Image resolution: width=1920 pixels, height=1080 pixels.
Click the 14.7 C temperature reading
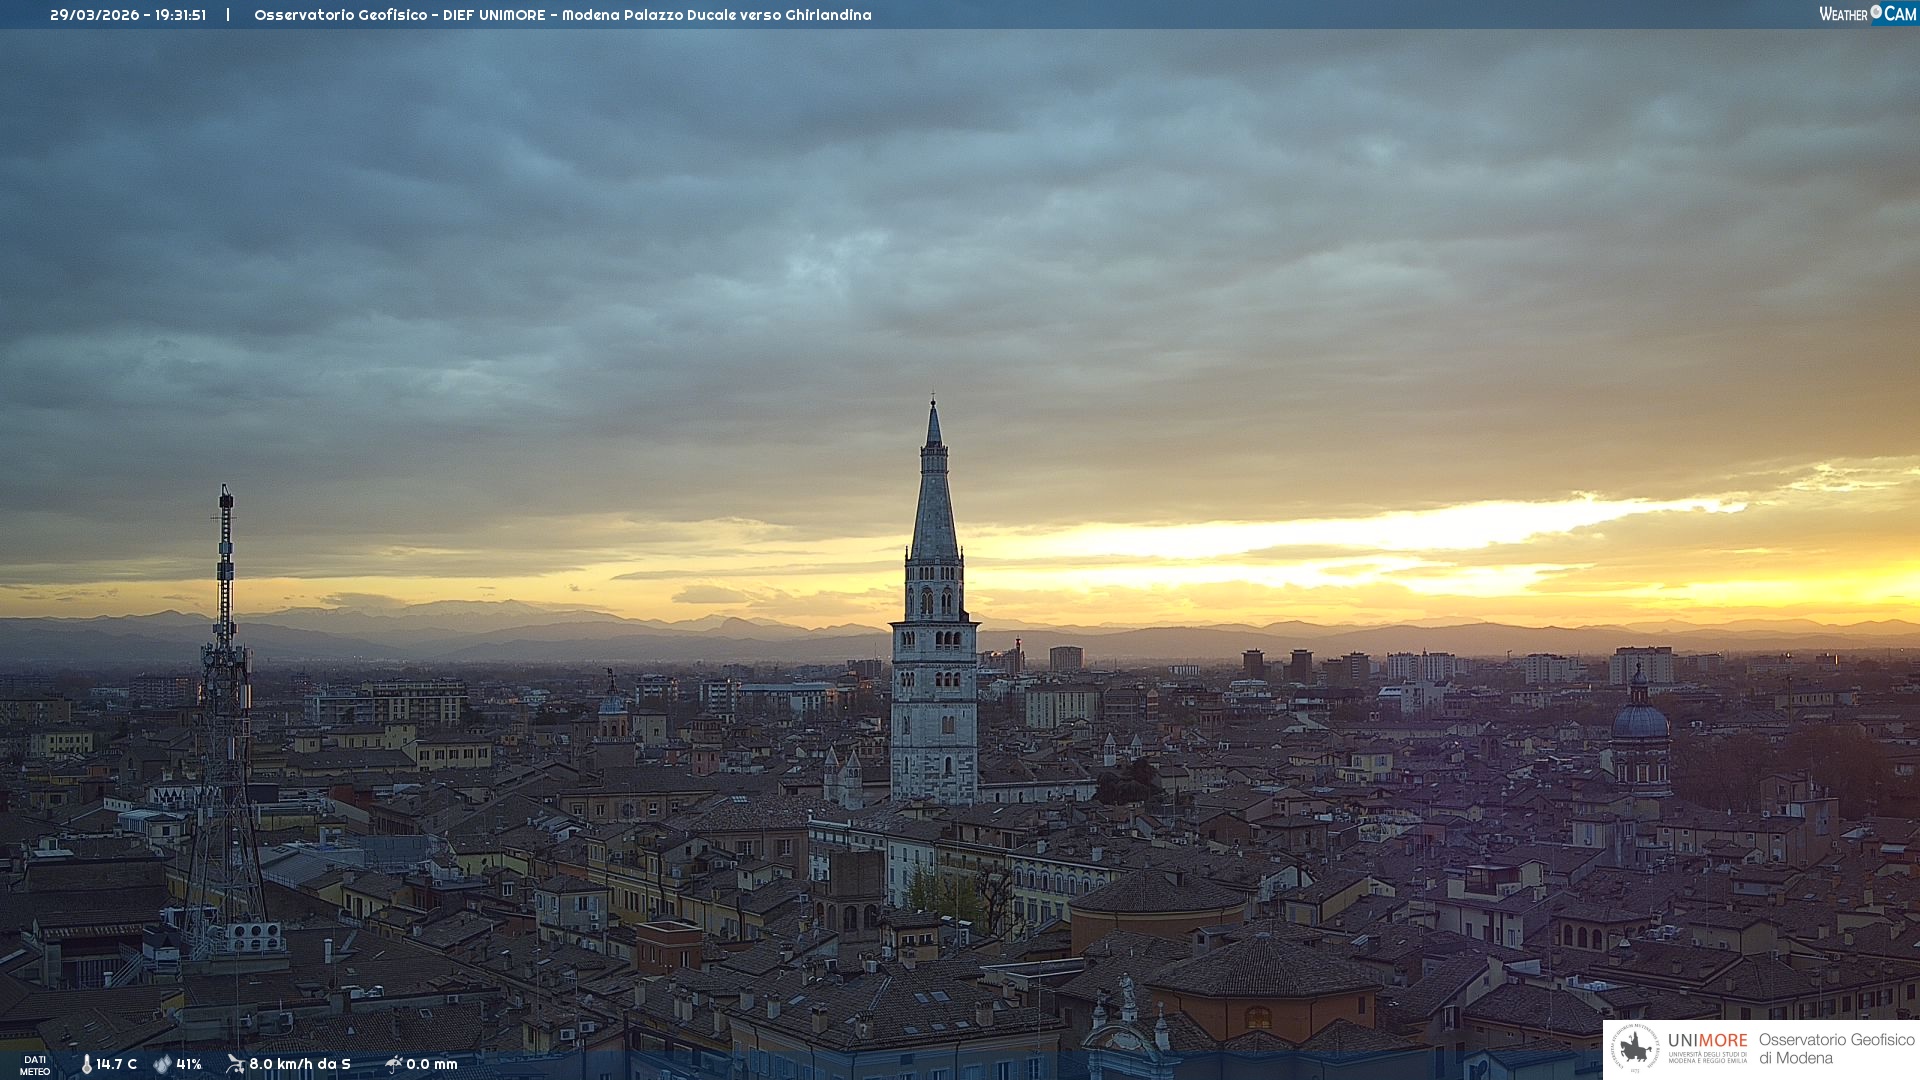pos(117,1064)
